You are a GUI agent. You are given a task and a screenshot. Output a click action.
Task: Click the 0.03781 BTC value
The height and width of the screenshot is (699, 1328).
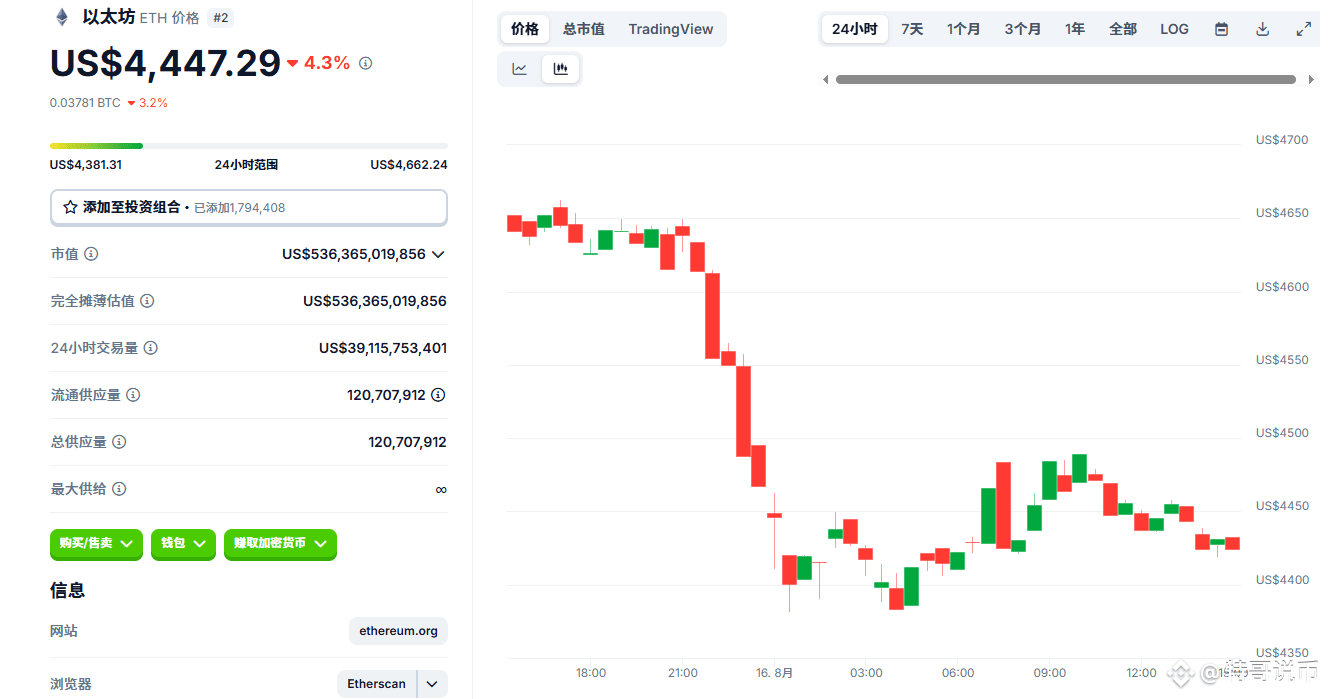tap(85, 102)
